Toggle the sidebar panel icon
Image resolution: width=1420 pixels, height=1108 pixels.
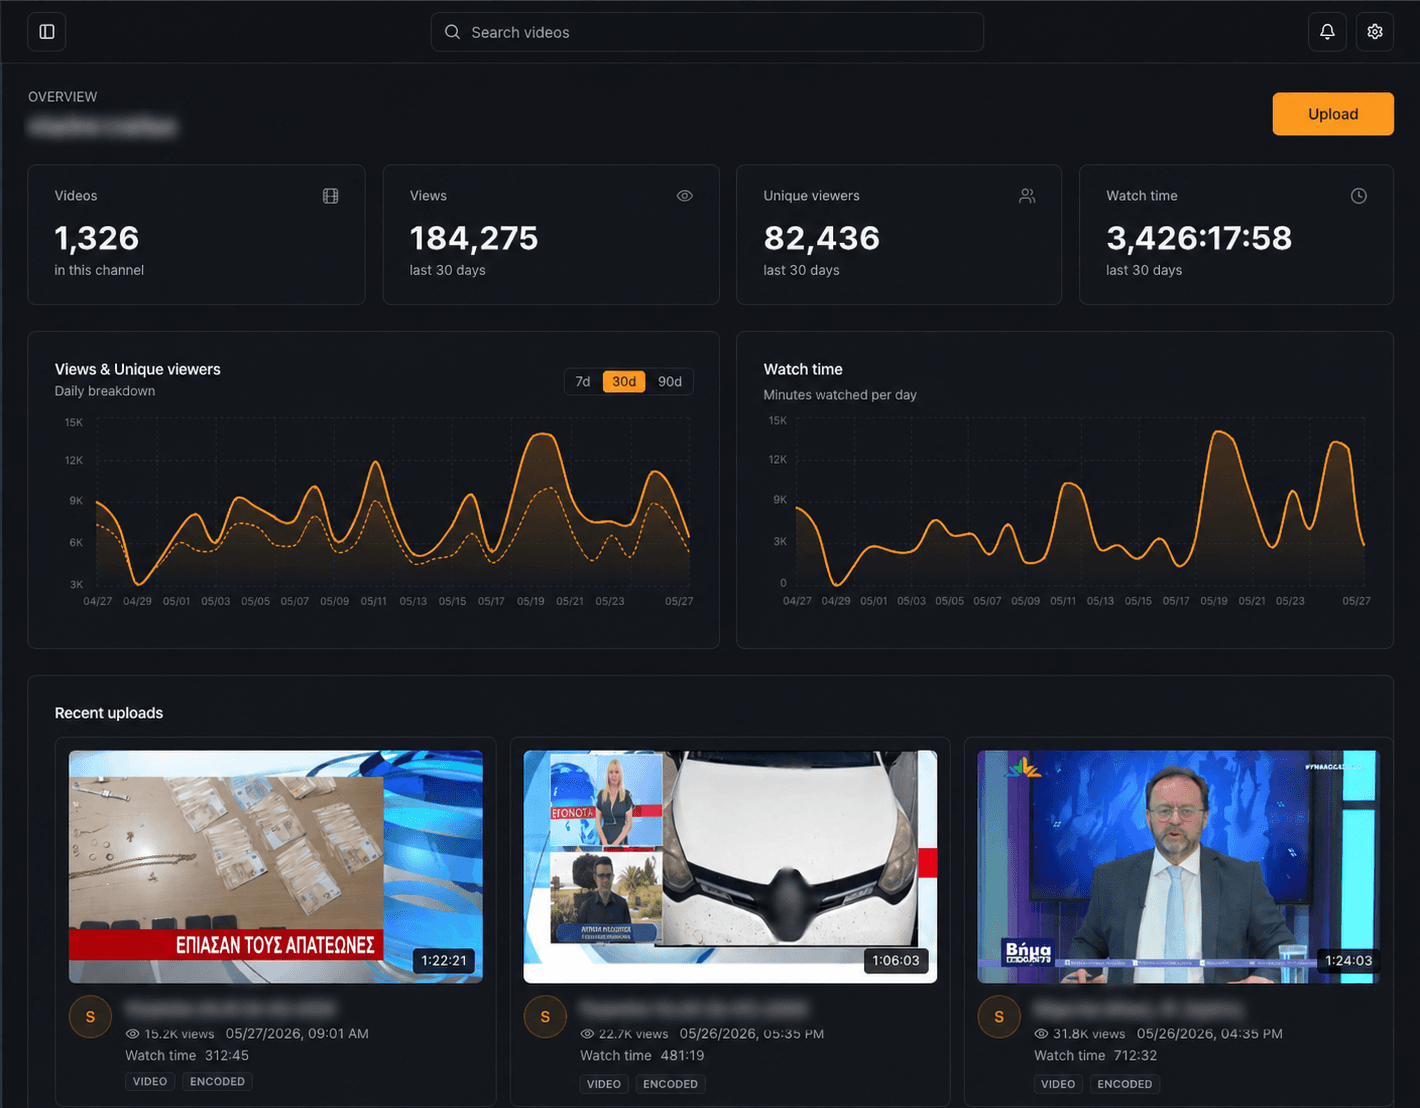pos(47,32)
